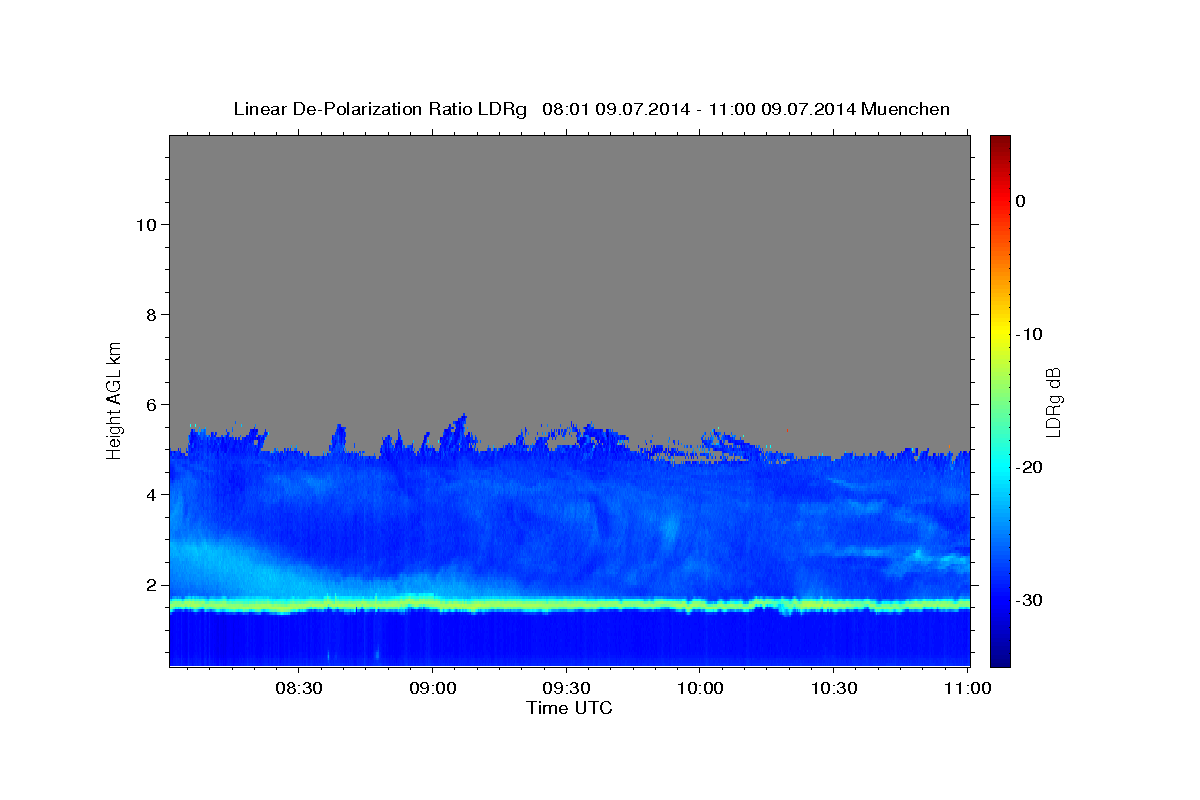This screenshot has height=800, width=1200.
Task: Click the colorbar value '0'
Action: (x=1021, y=201)
